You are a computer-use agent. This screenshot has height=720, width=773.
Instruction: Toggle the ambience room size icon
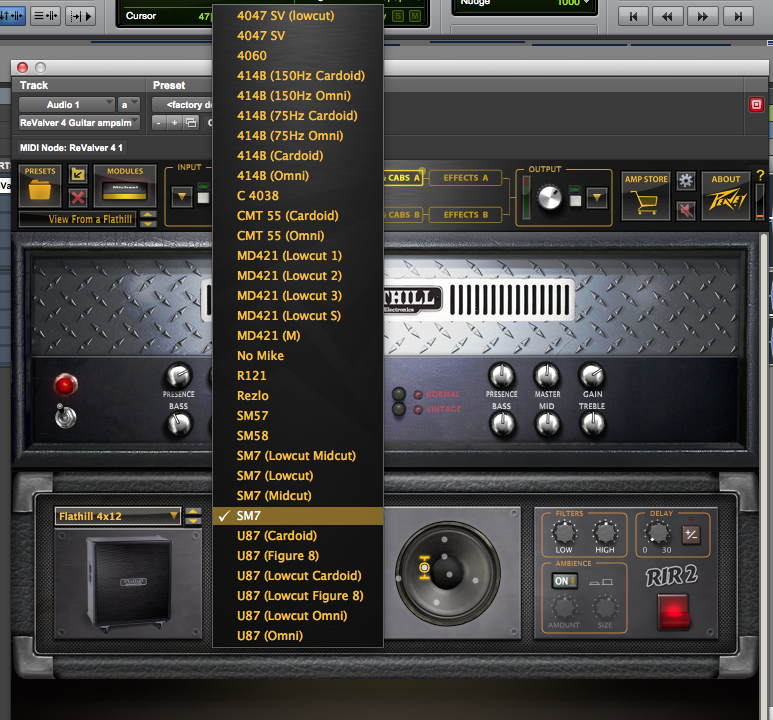point(601,582)
